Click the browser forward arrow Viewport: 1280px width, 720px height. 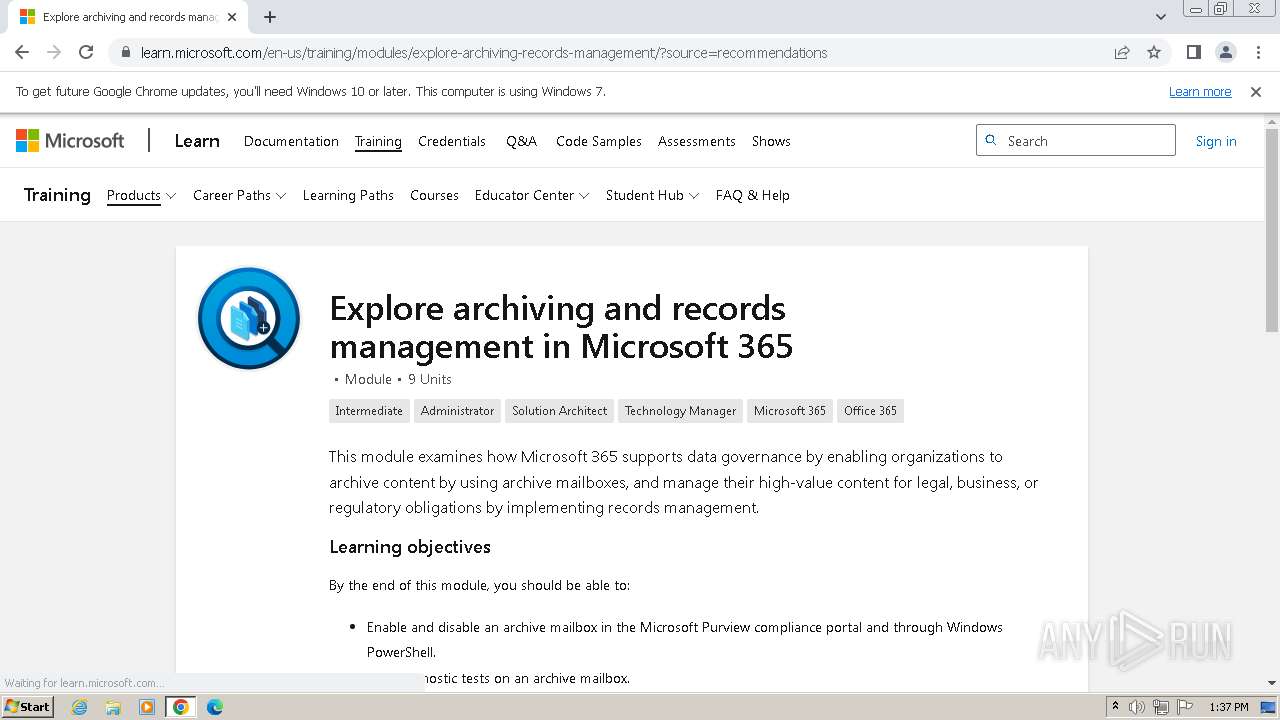point(54,52)
